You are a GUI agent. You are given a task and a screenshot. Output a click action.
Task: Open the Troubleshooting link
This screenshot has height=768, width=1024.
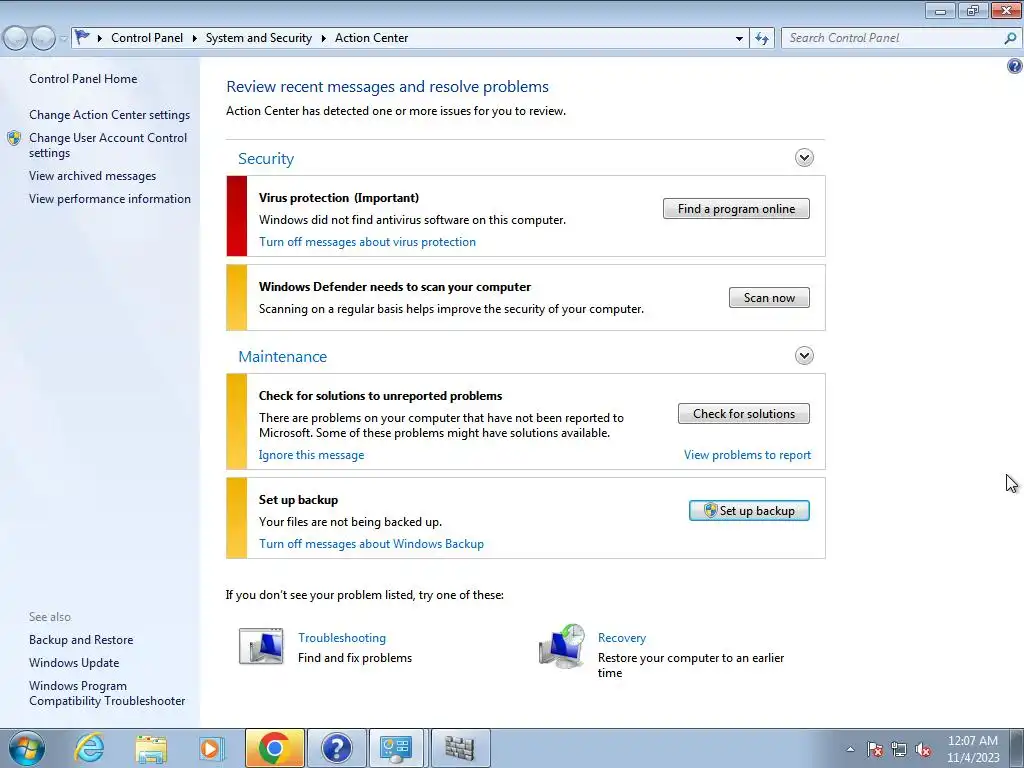click(x=342, y=637)
